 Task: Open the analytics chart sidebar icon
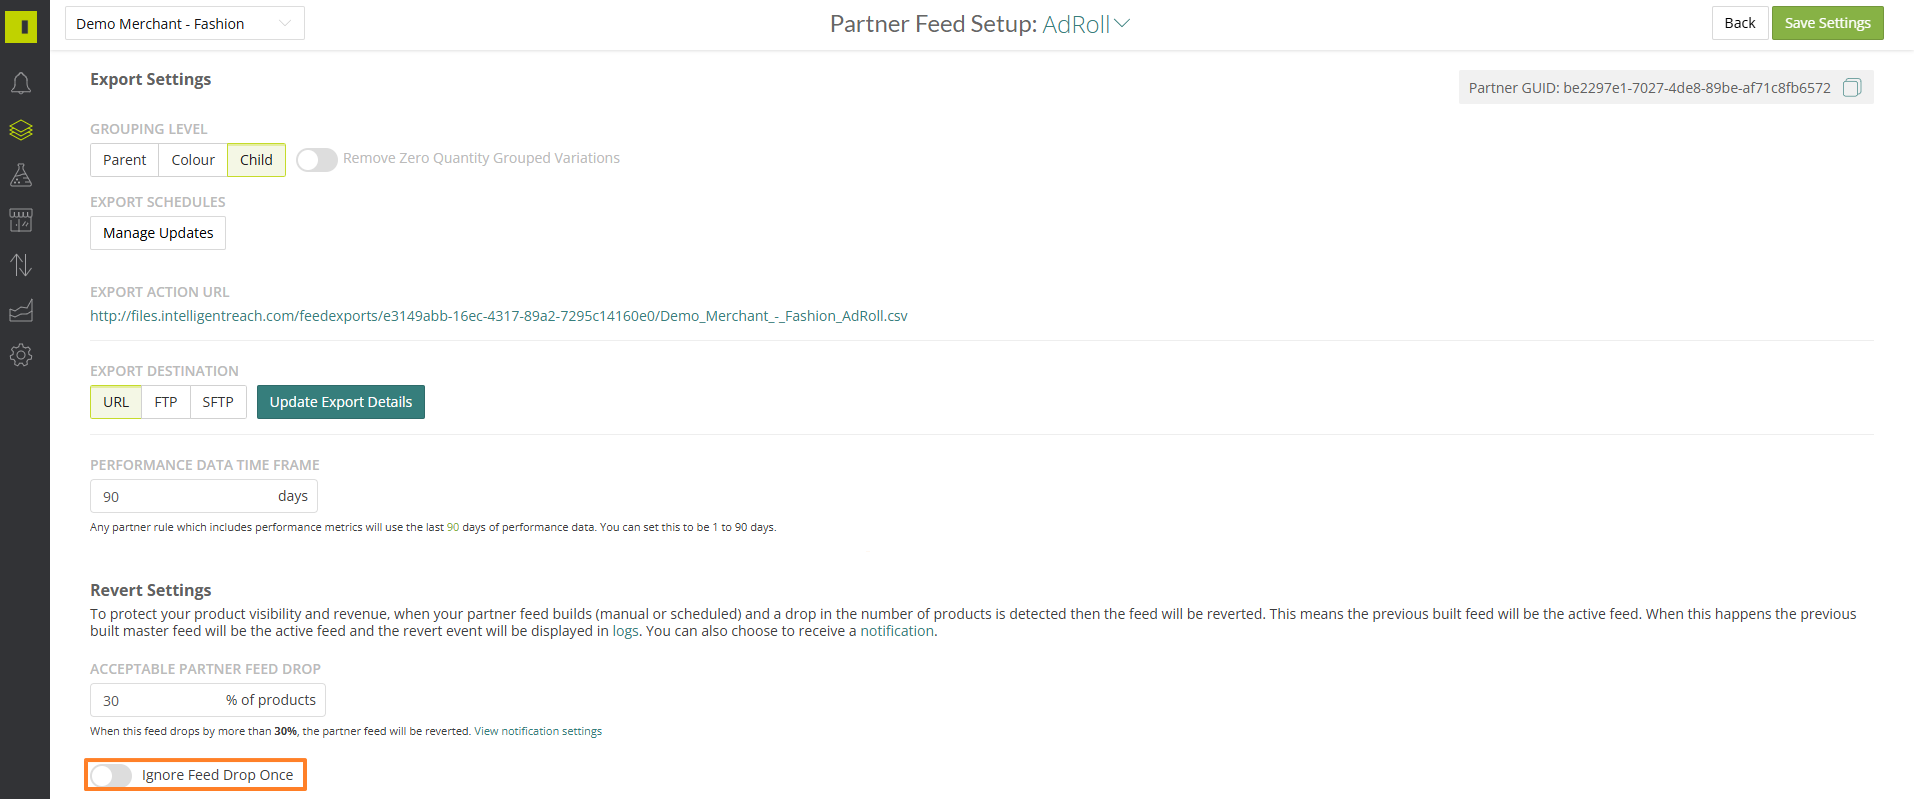point(21,311)
